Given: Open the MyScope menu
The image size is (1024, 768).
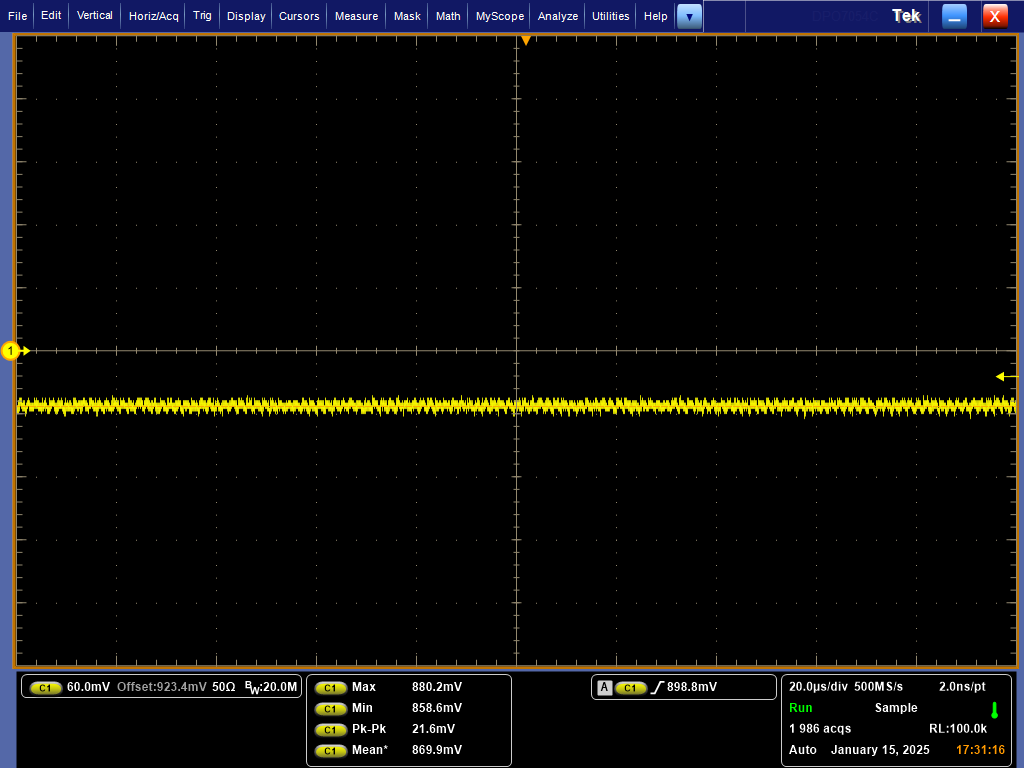Looking at the screenshot, I should [500, 16].
